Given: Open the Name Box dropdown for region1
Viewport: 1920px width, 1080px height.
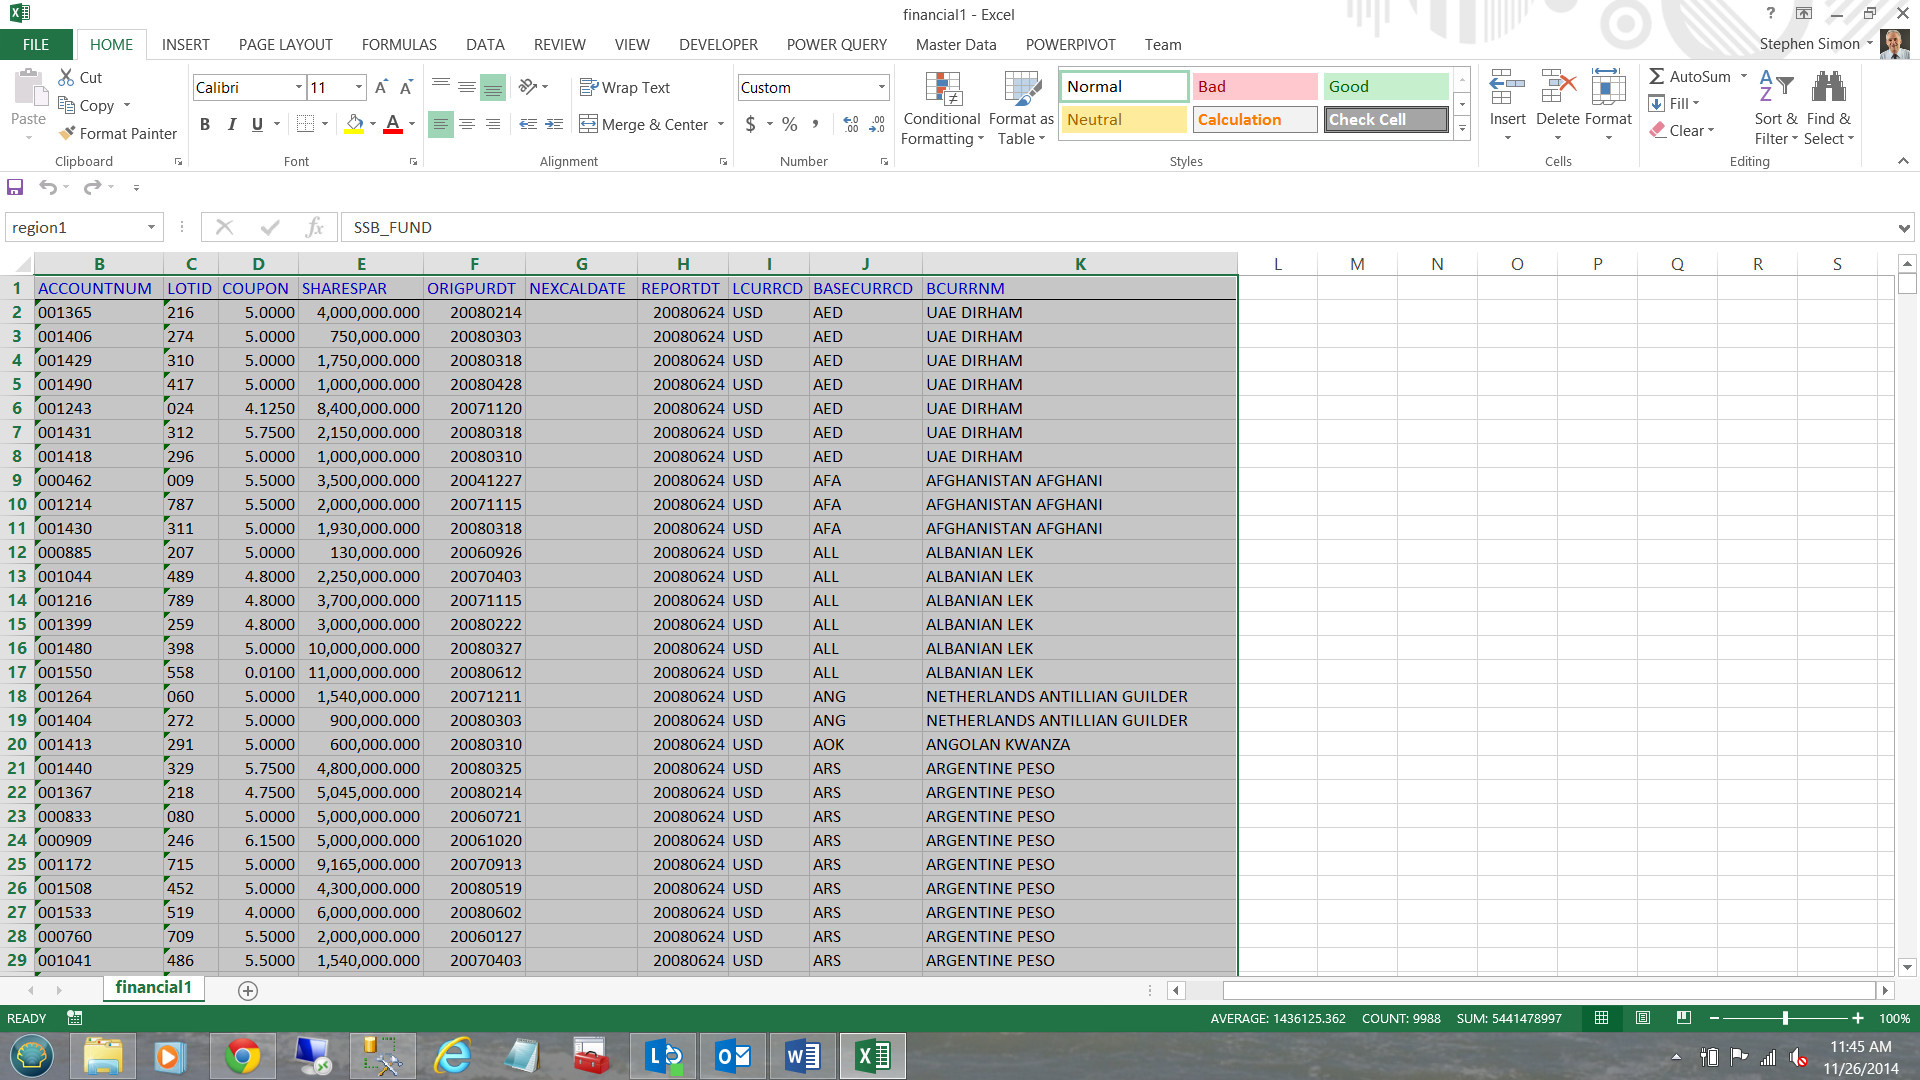Looking at the screenshot, I should click(x=151, y=228).
